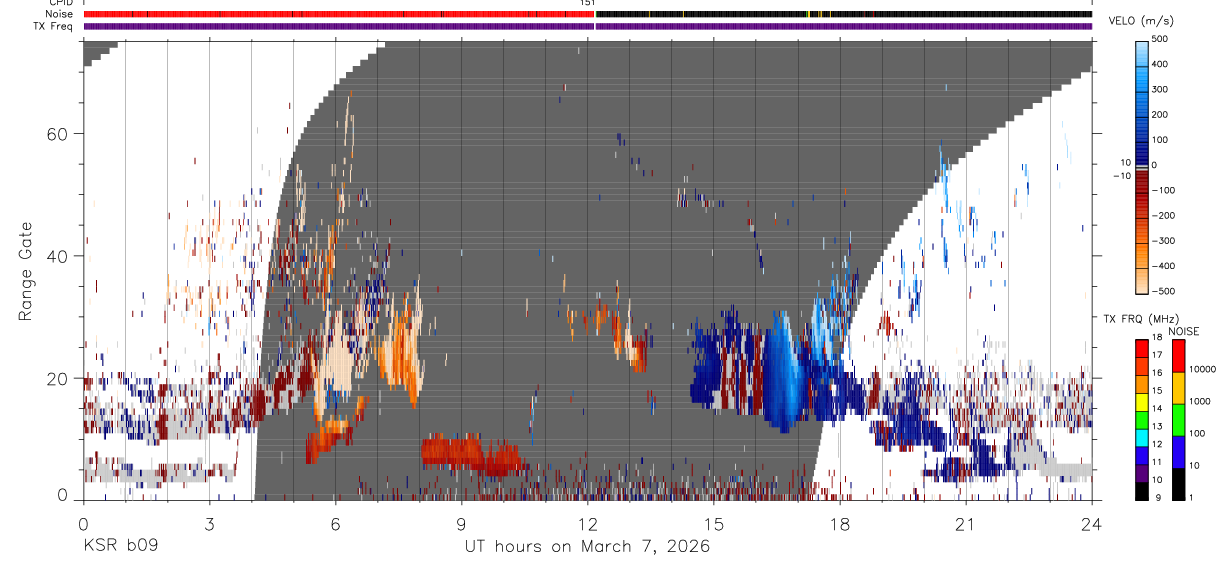Click the 18 label on TX FRQ legend
The image size is (1228, 567).
tap(1157, 338)
